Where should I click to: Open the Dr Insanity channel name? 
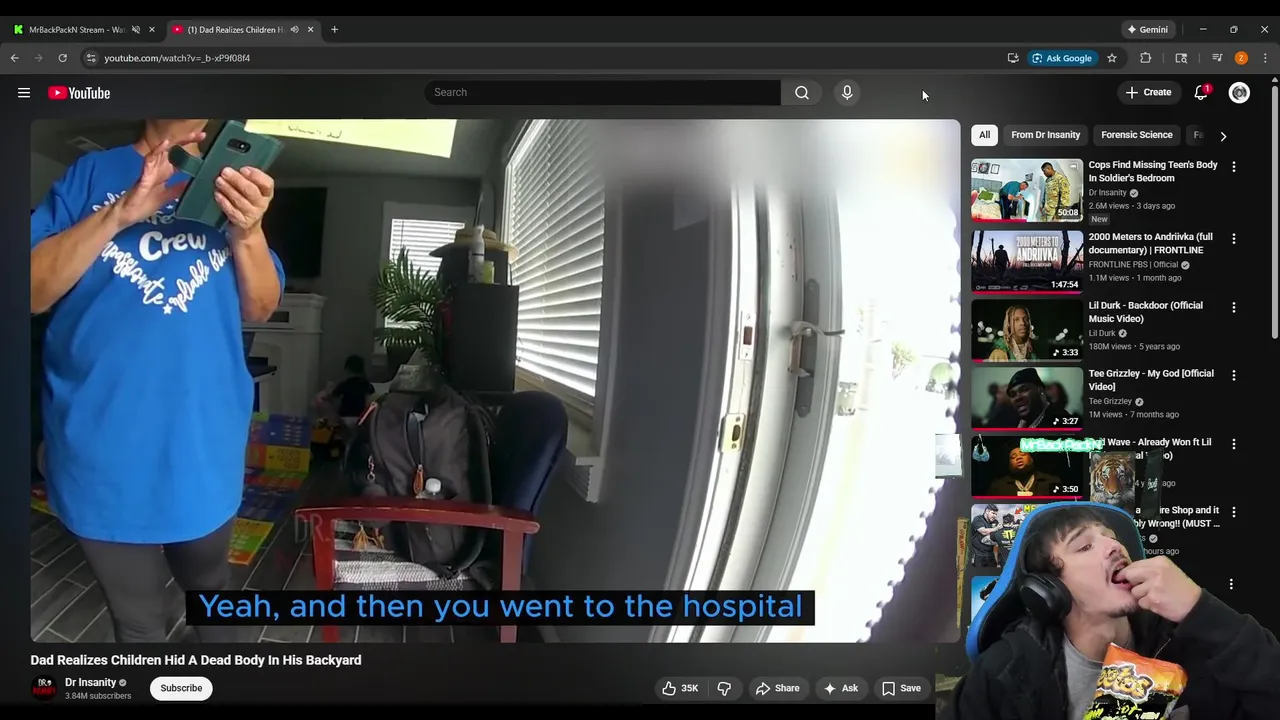(x=91, y=683)
